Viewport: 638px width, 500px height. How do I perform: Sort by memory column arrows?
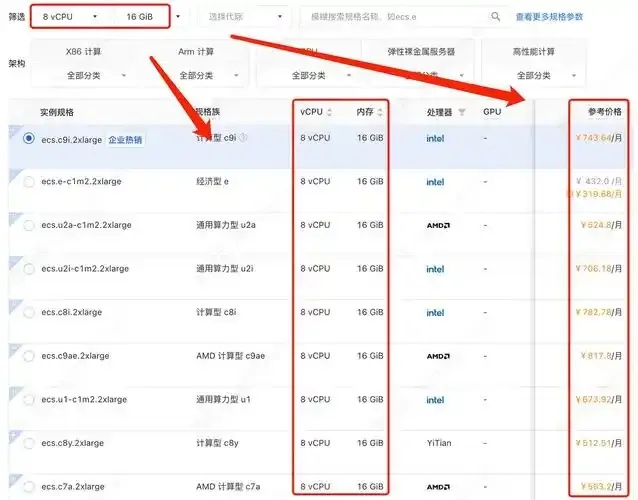point(380,112)
